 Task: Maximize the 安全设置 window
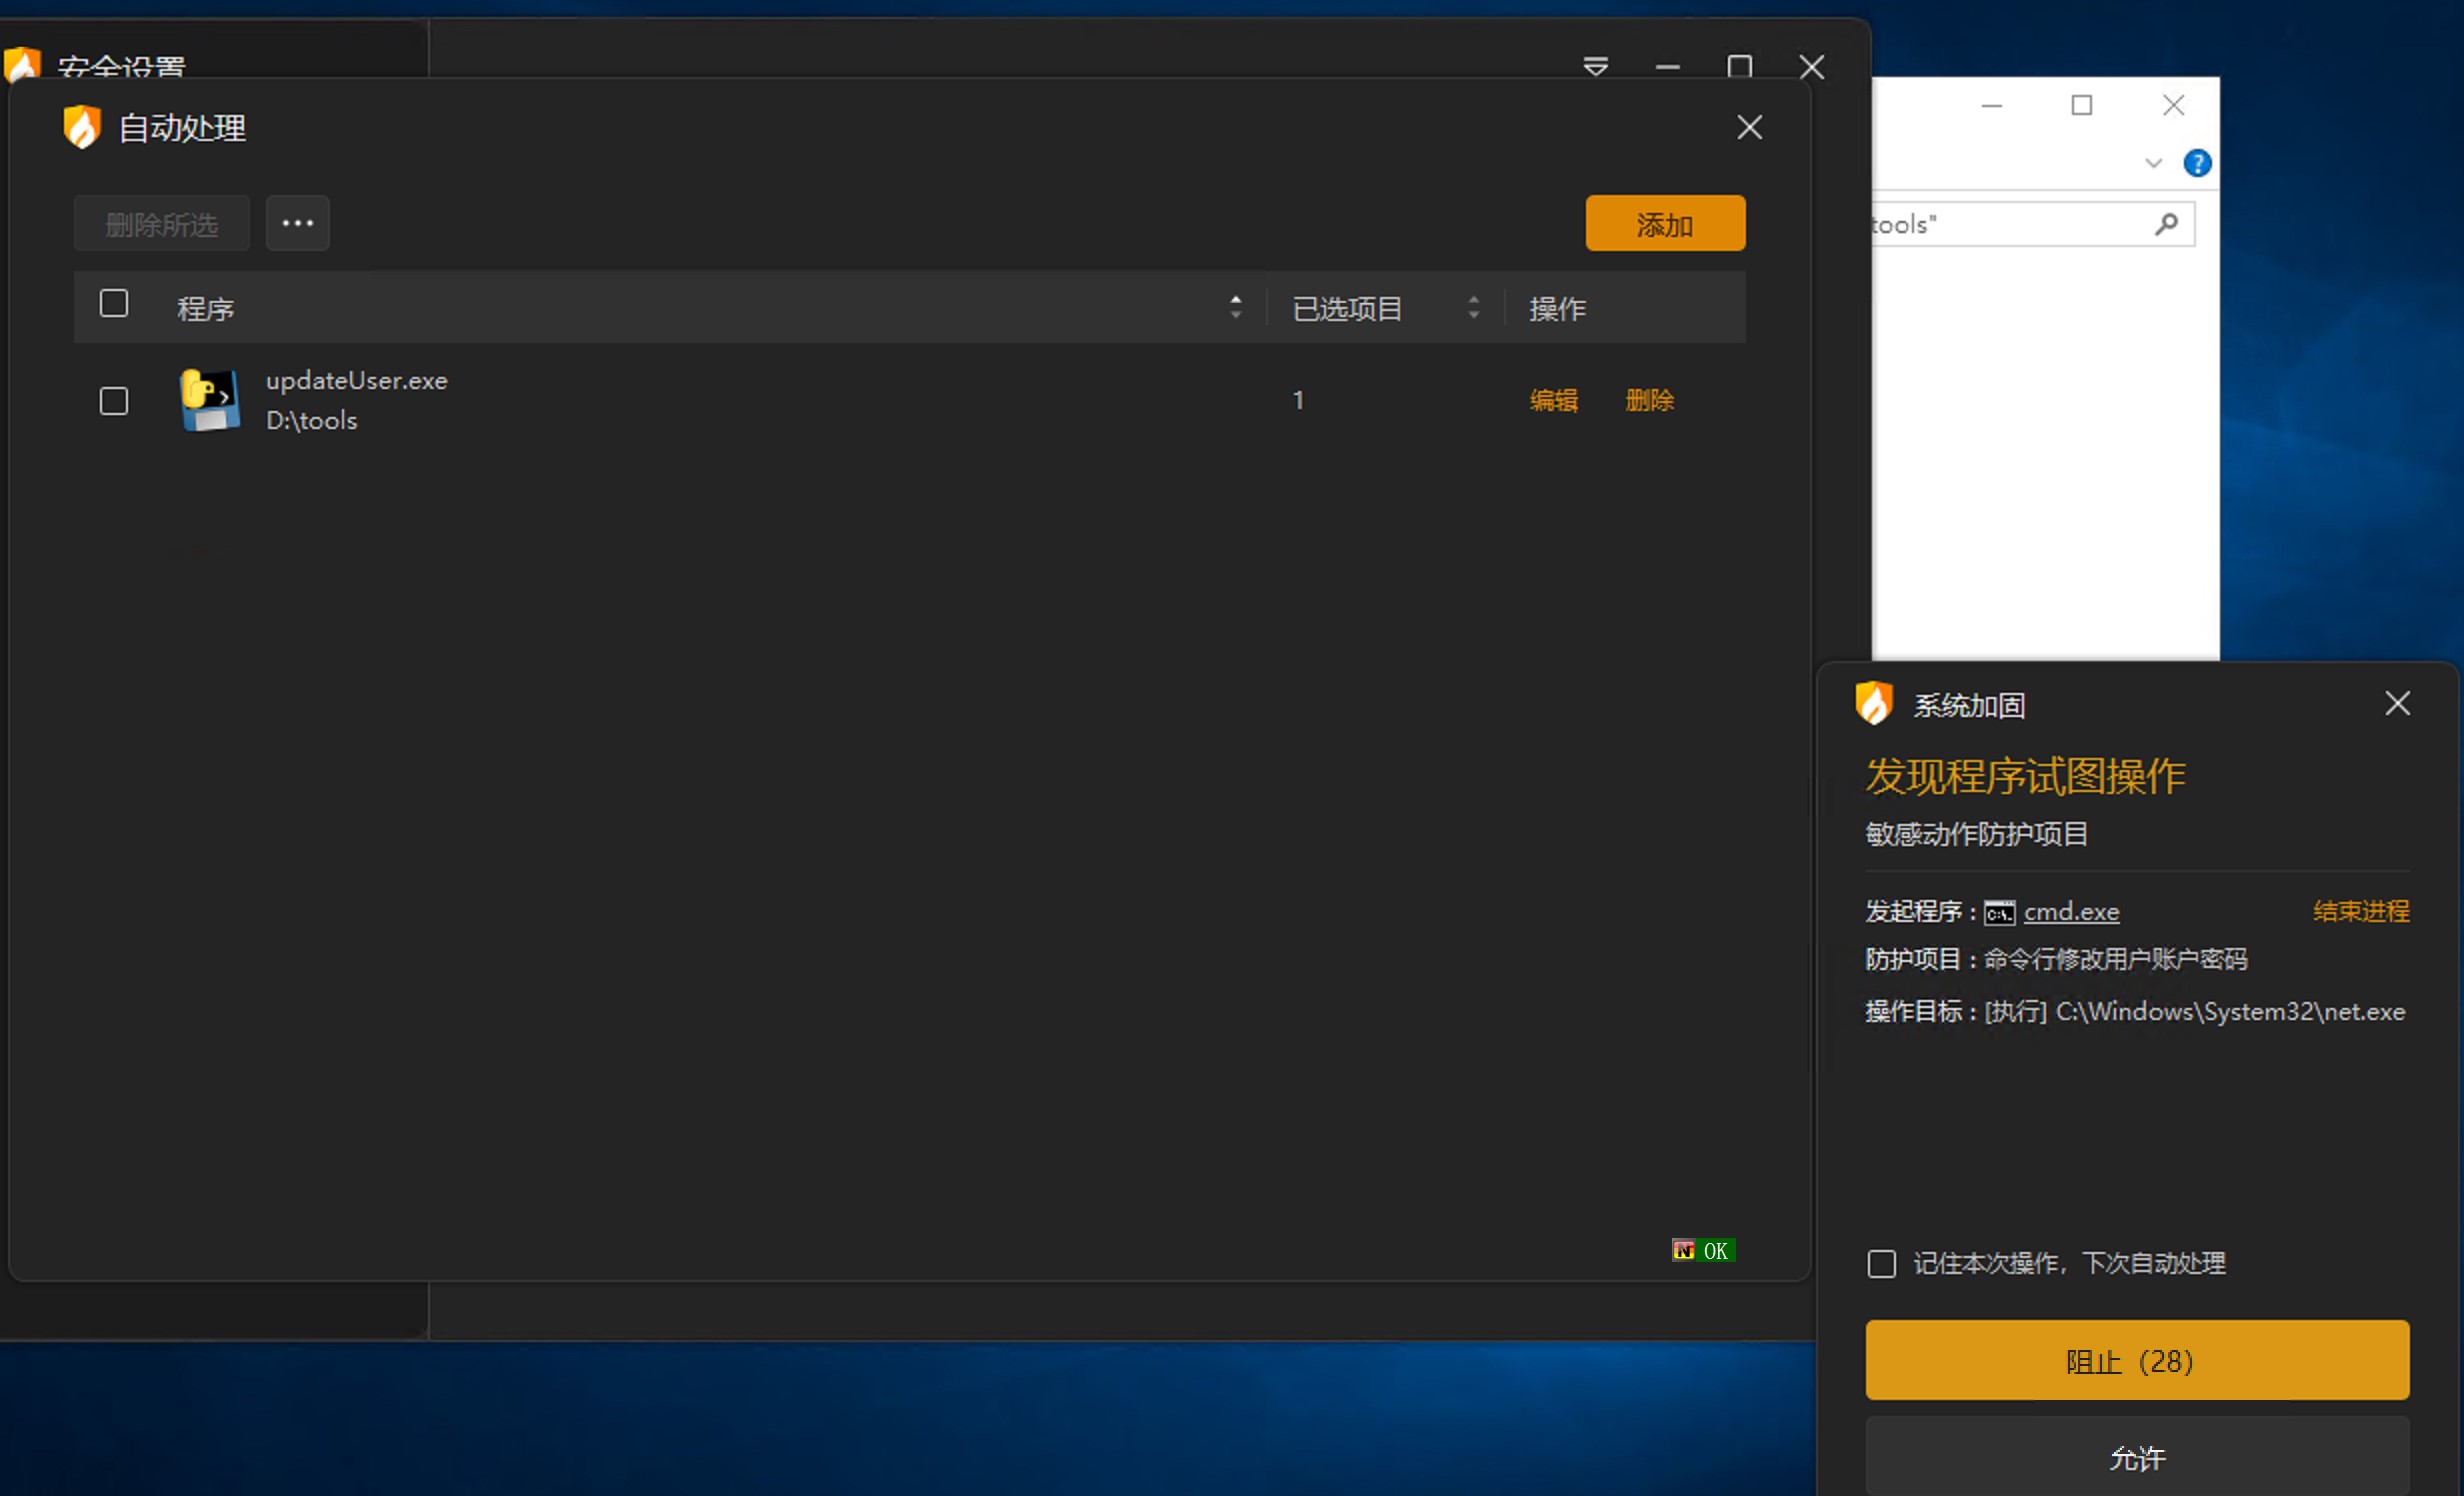tap(1740, 67)
